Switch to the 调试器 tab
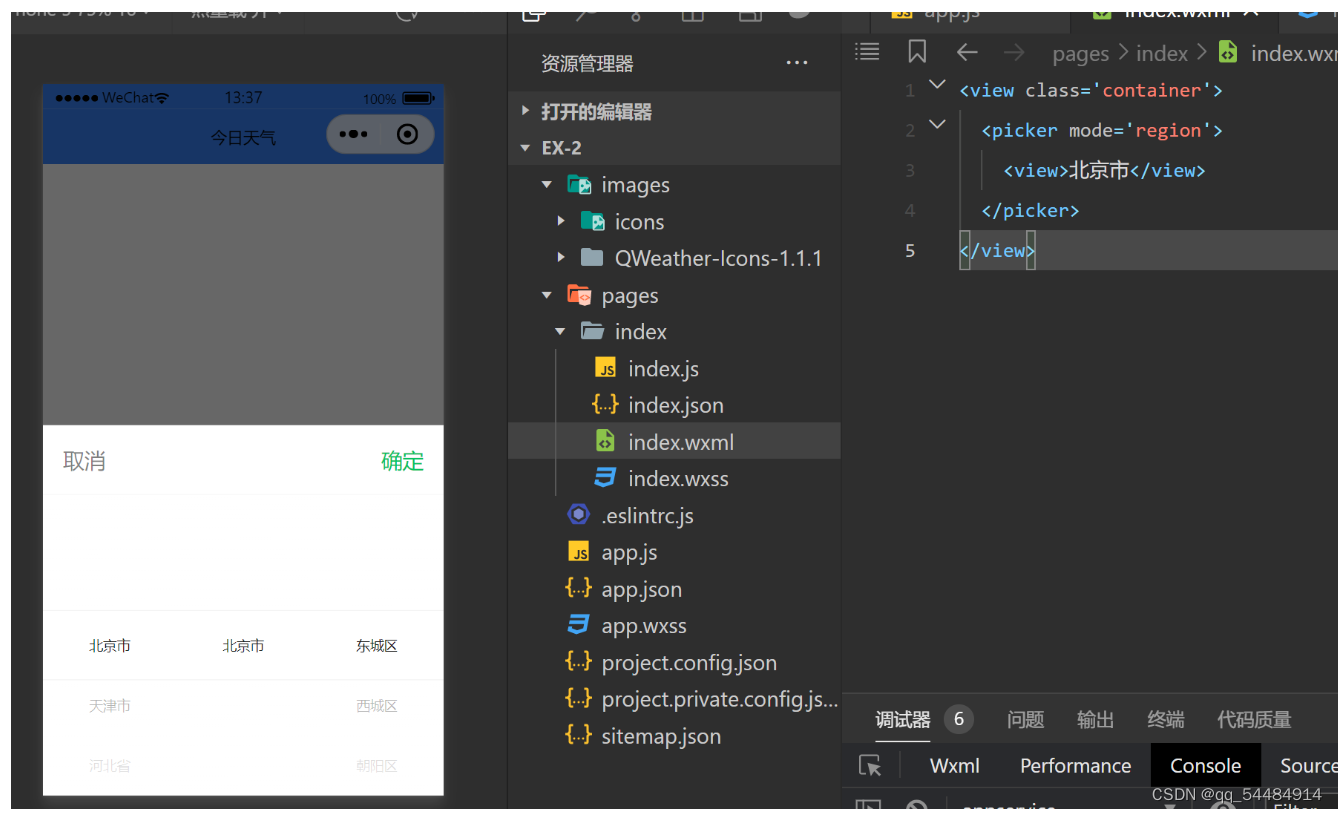This screenshot has height=813, width=1338. pos(903,719)
